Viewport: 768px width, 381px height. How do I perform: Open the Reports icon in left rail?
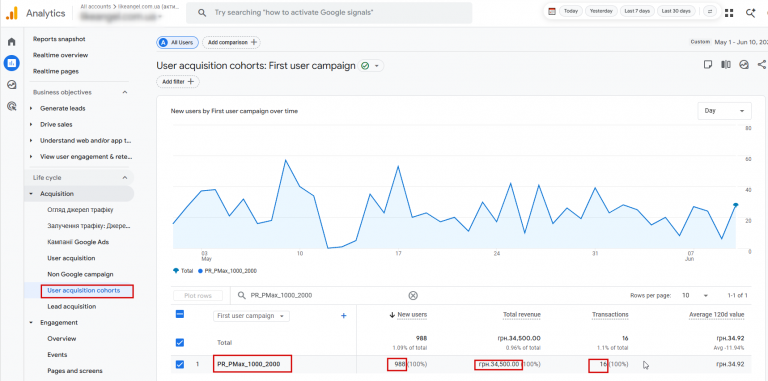[11, 63]
